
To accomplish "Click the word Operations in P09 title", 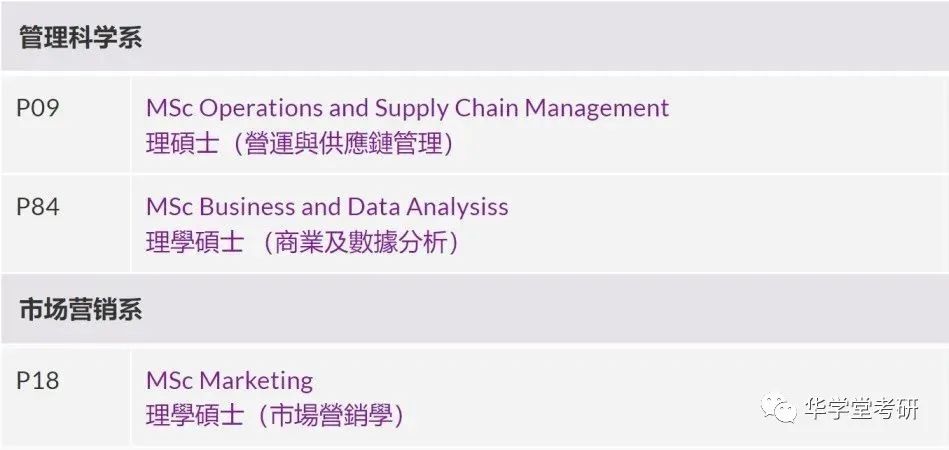I will 261,110.
